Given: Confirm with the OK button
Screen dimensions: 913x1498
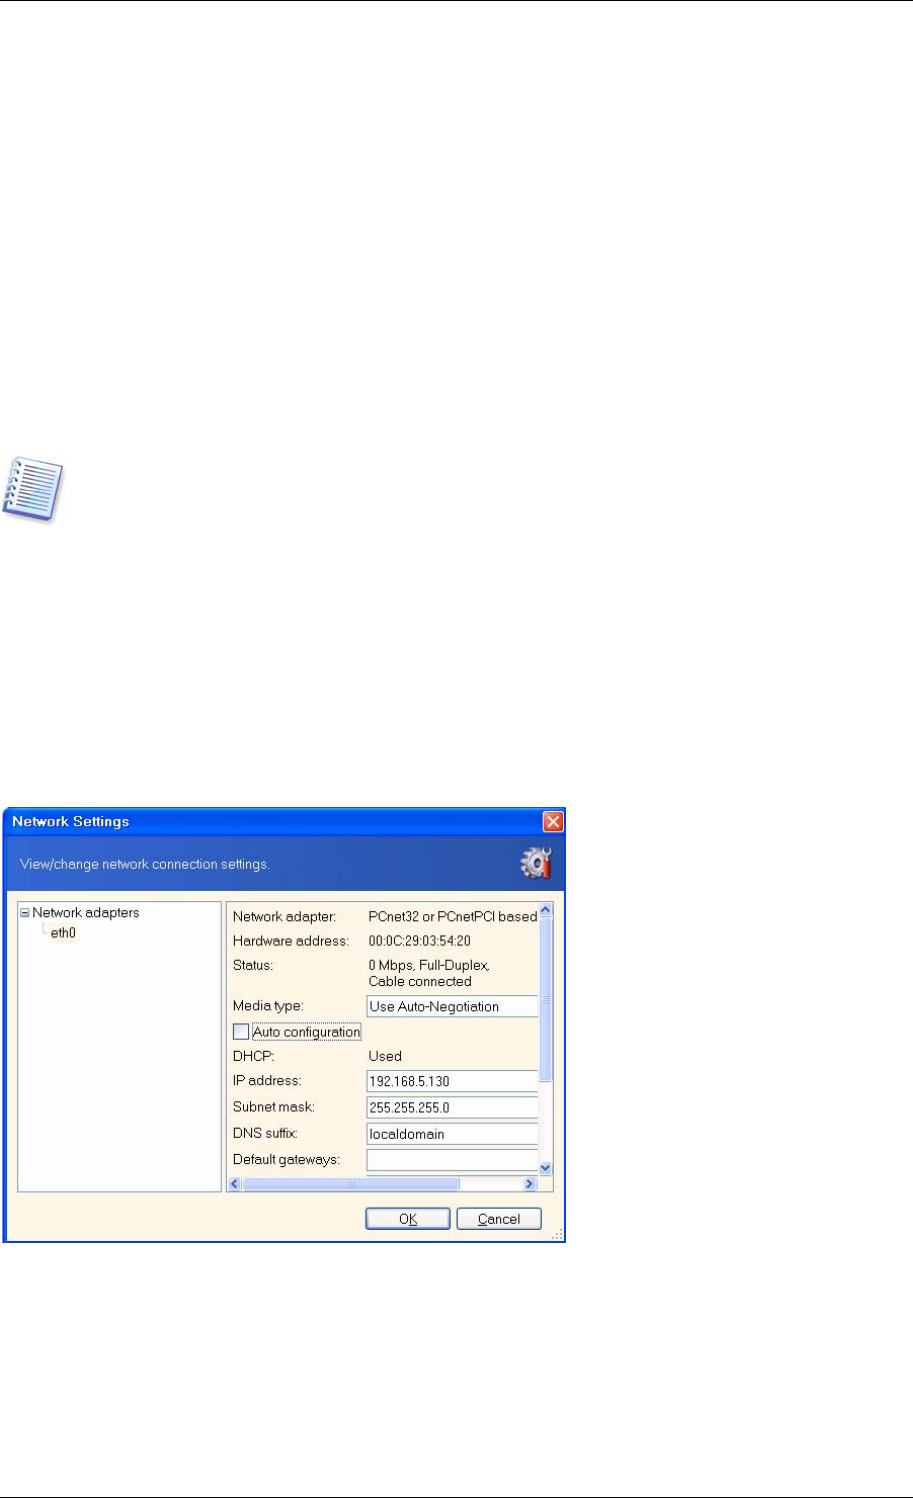Looking at the screenshot, I should 408,1219.
